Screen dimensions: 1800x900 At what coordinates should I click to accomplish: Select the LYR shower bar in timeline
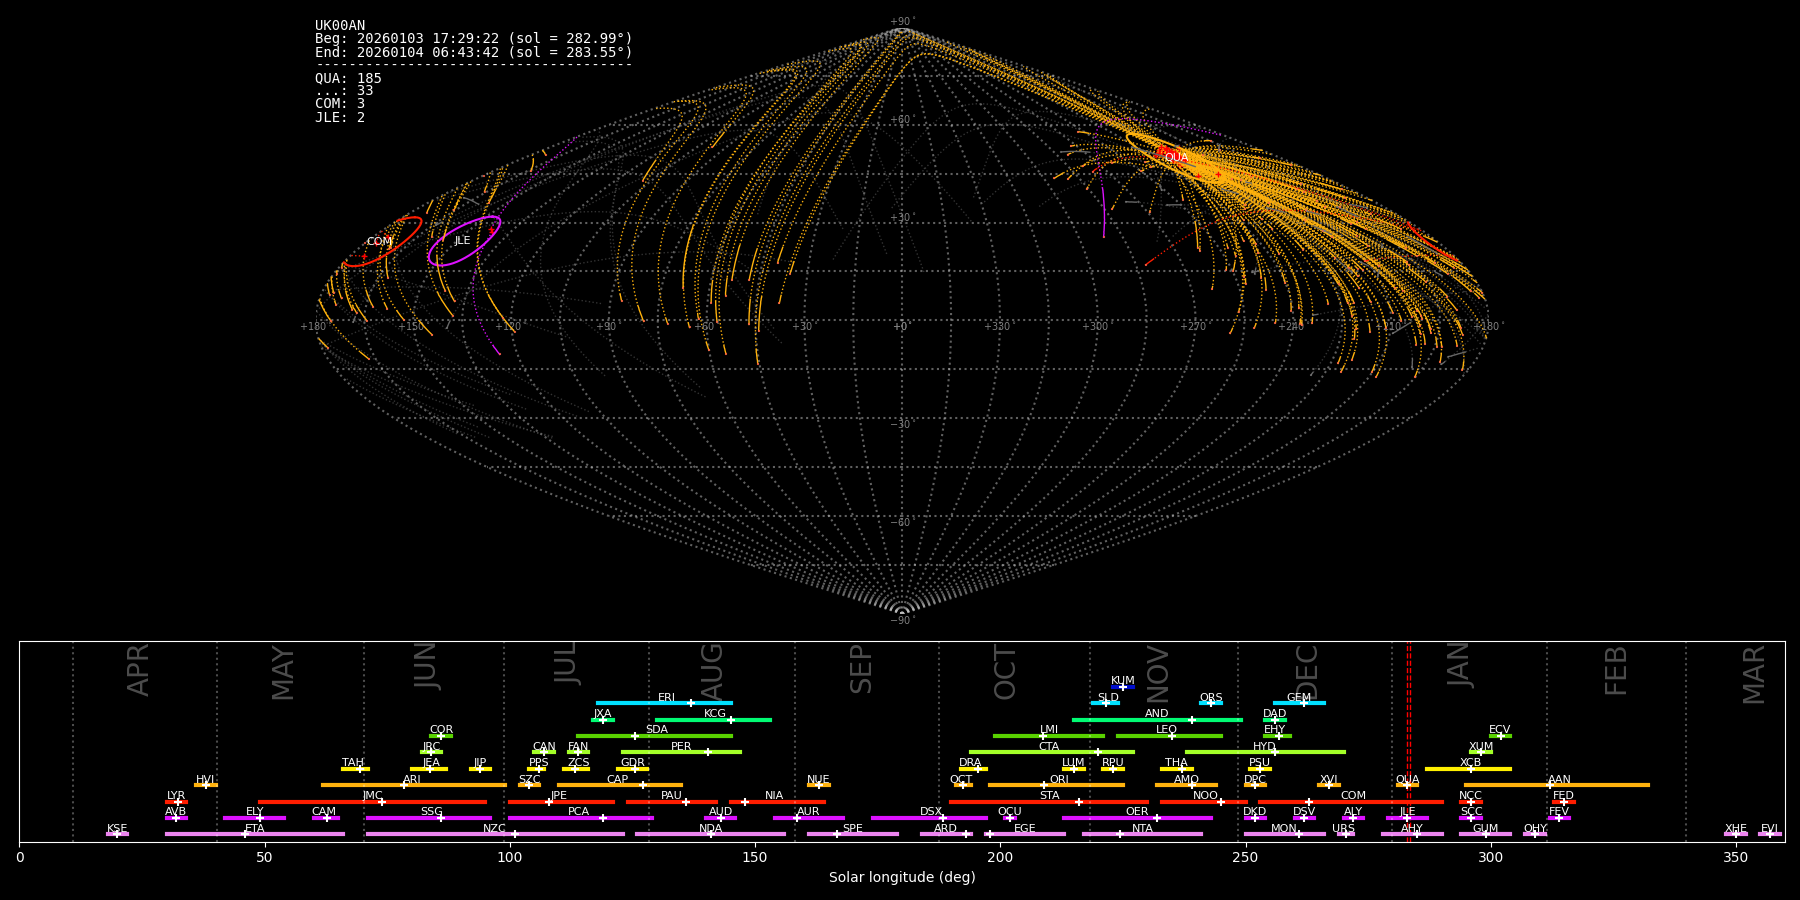pos(176,802)
